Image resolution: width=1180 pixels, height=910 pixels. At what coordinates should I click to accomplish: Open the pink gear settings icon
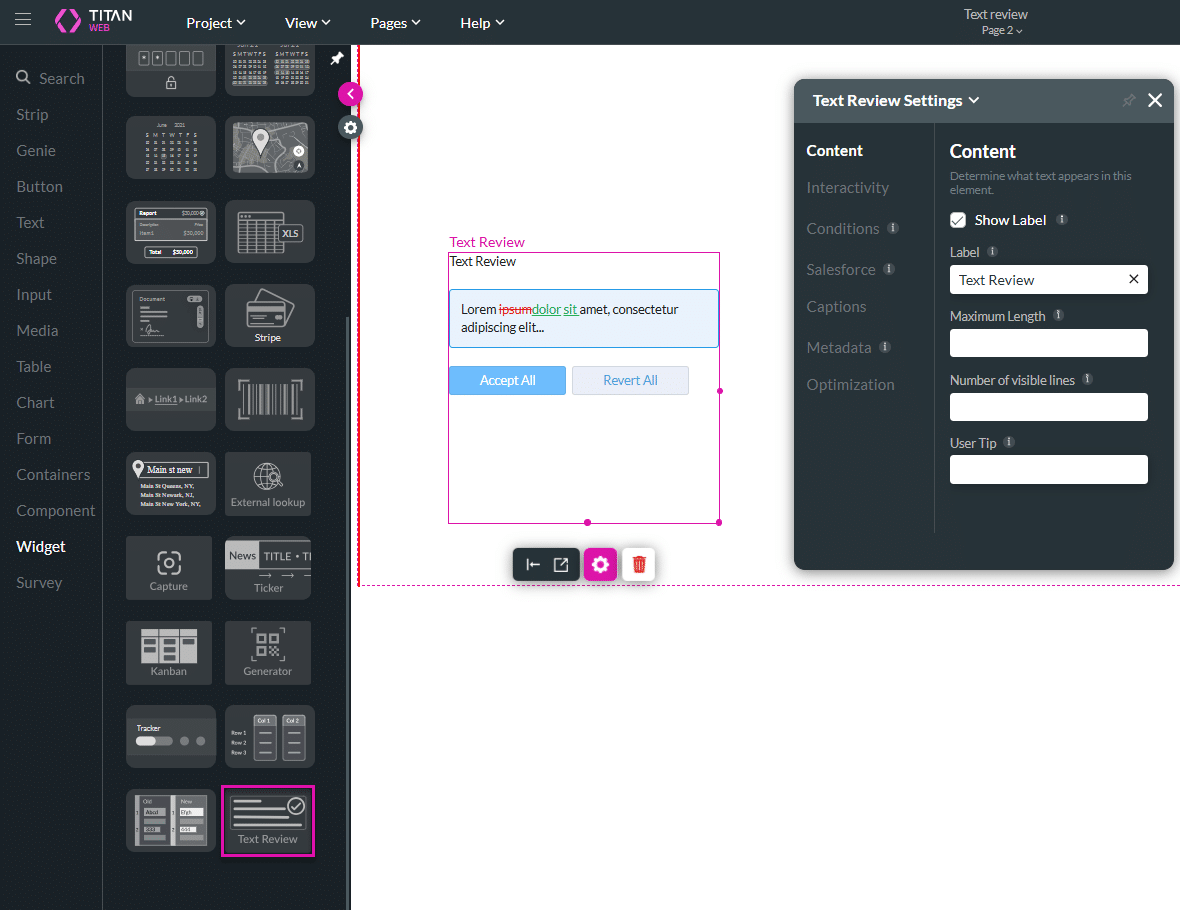[x=600, y=565]
